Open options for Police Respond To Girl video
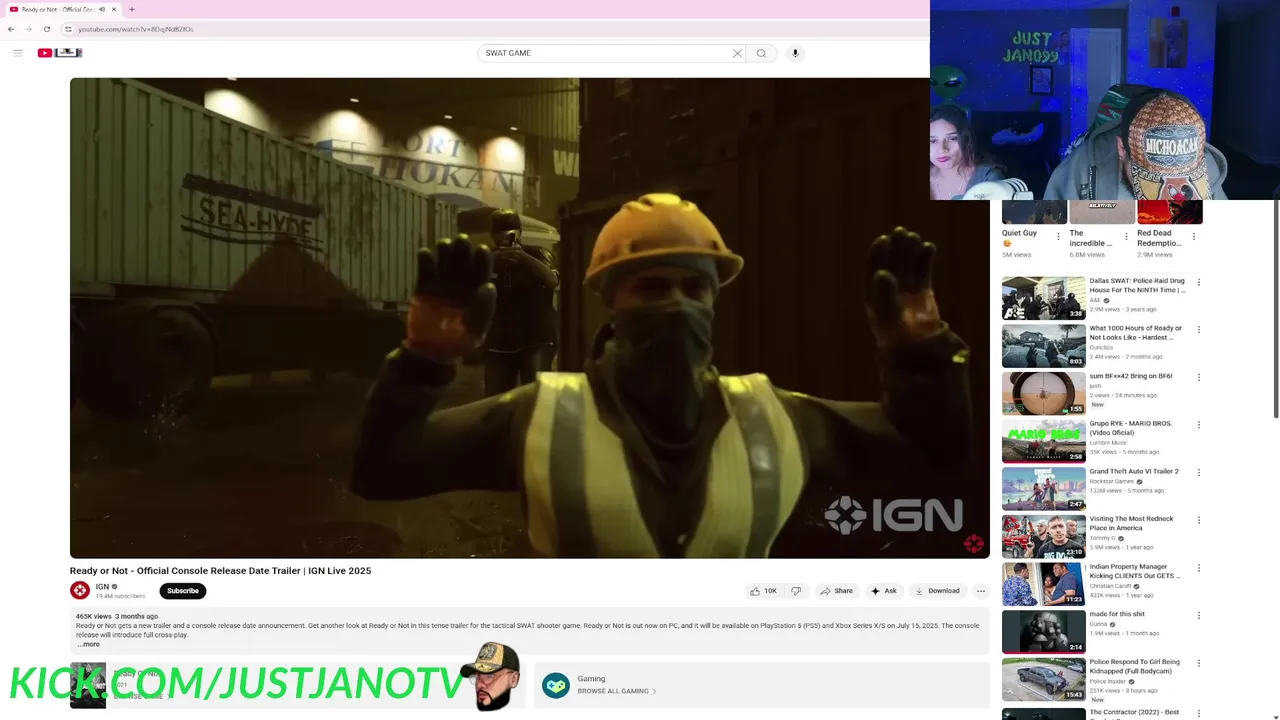Screen dimensions: 1280x720 (1199, 662)
